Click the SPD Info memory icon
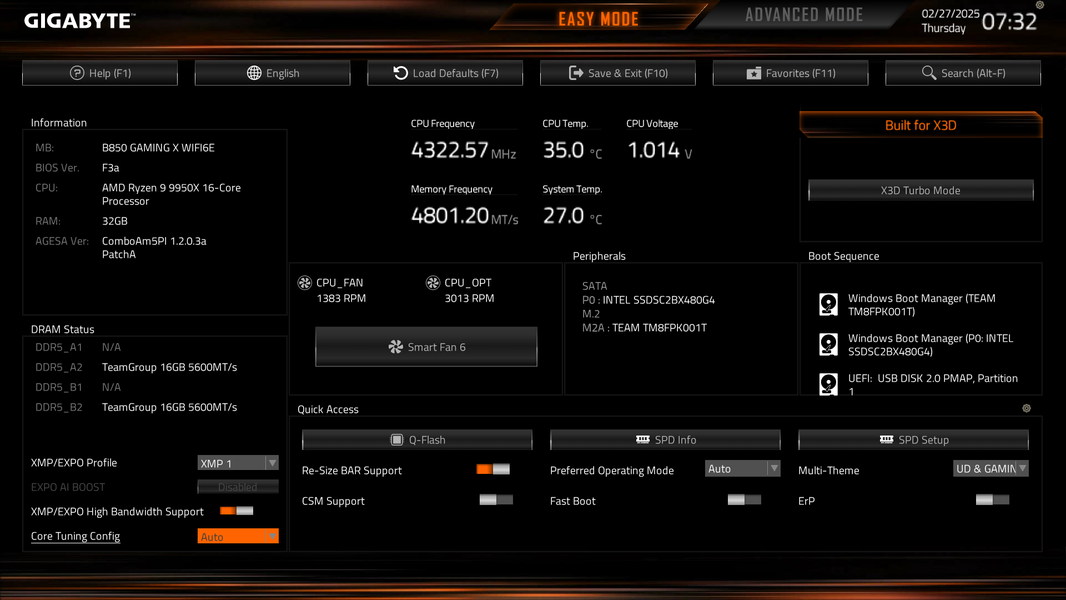 [x=642, y=439]
